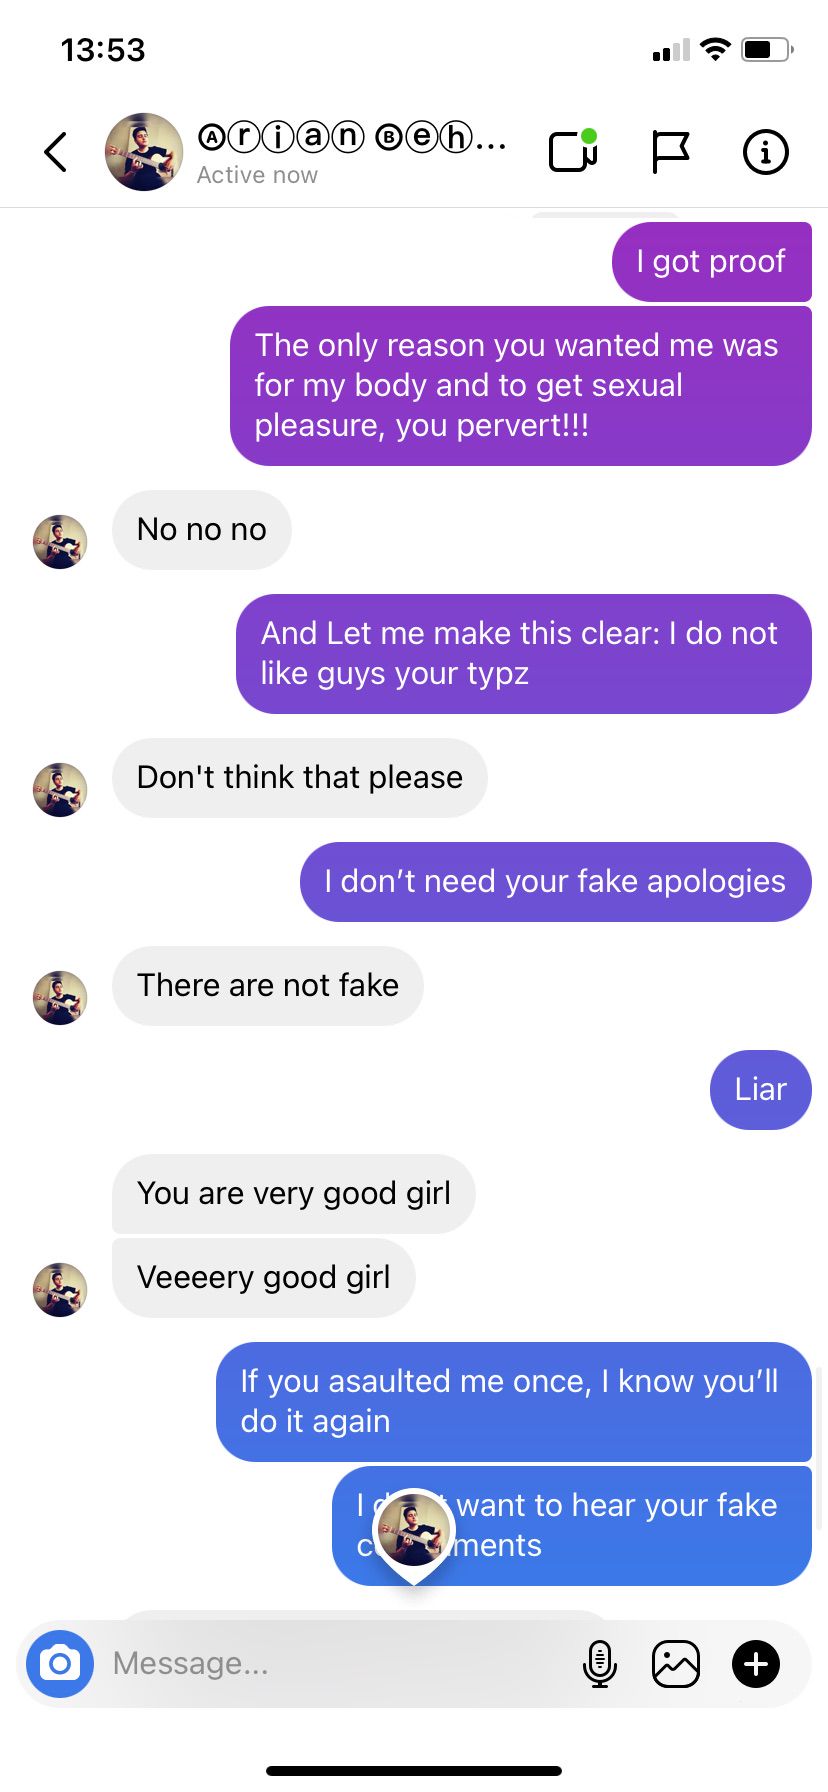828x1792 pixels.
Task: Select the "There are not fake" message
Action: [x=268, y=986]
